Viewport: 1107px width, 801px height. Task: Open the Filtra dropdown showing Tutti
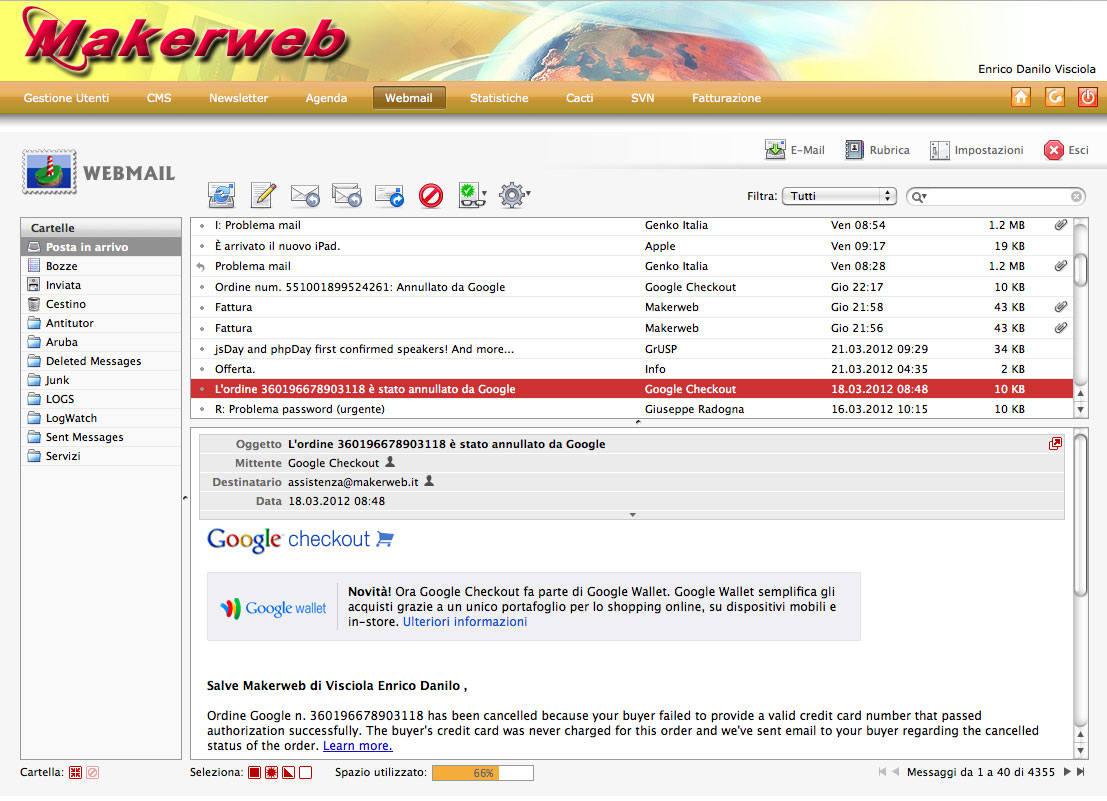[839, 196]
